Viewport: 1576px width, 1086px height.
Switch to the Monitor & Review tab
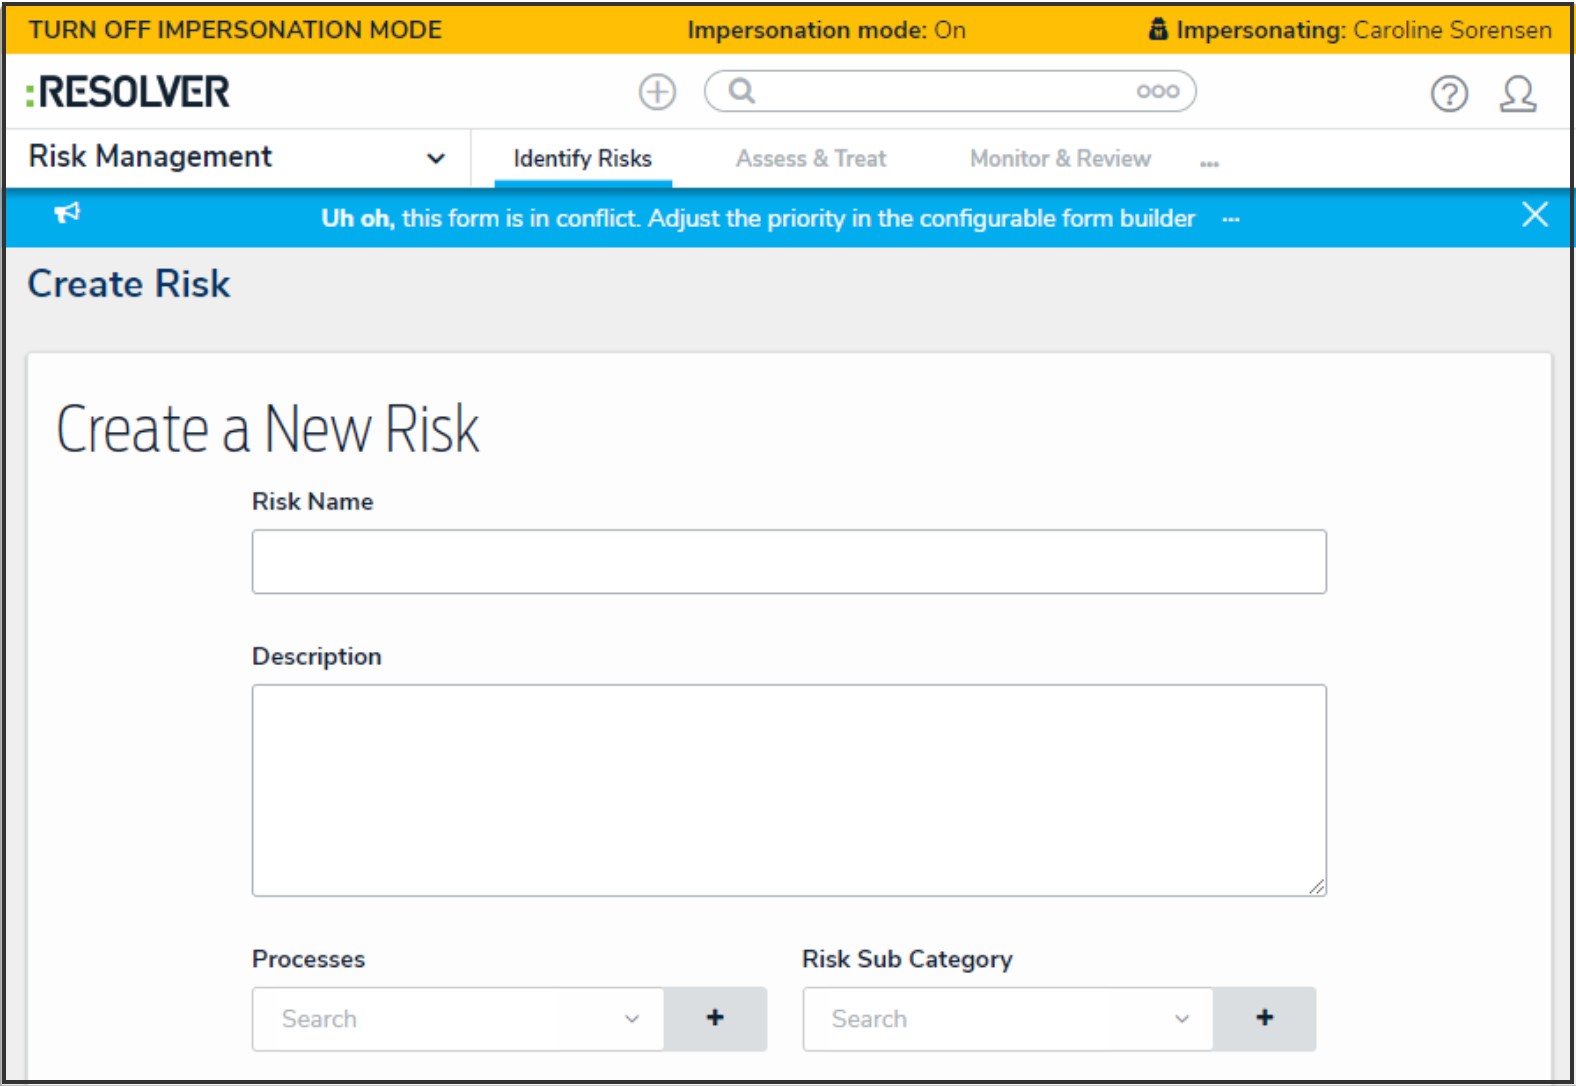(1060, 159)
